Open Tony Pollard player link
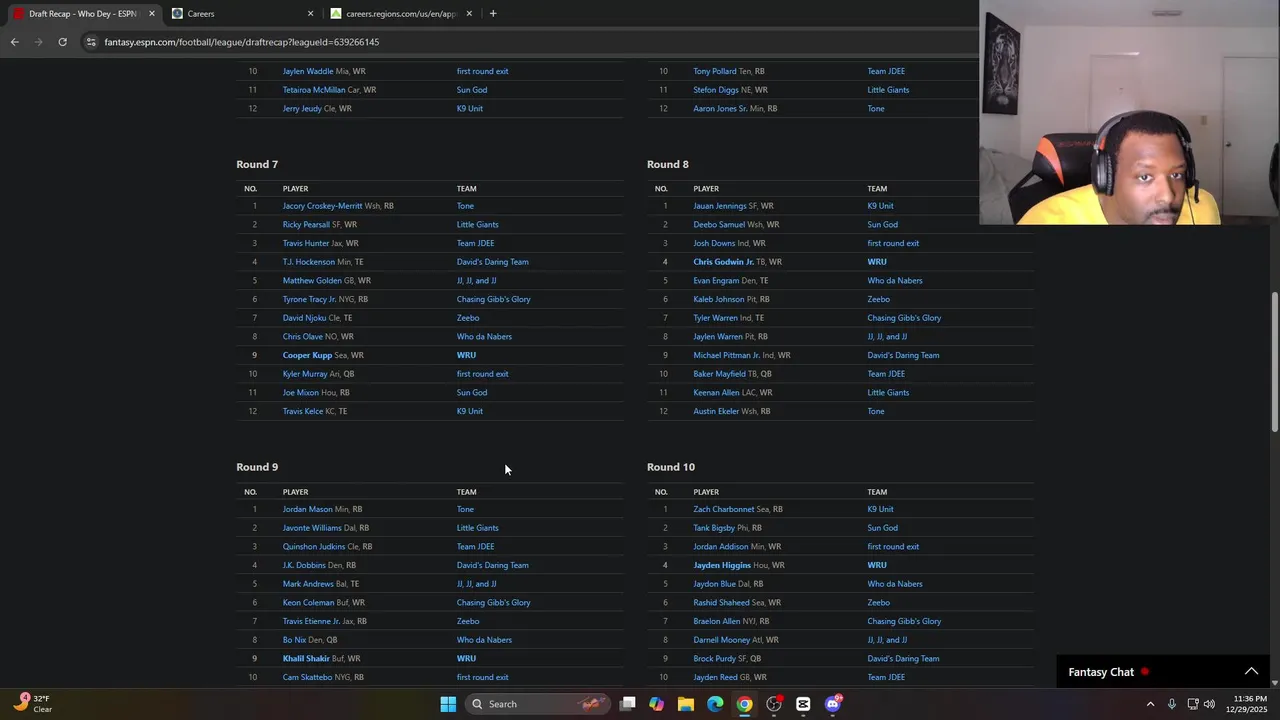 715,71
